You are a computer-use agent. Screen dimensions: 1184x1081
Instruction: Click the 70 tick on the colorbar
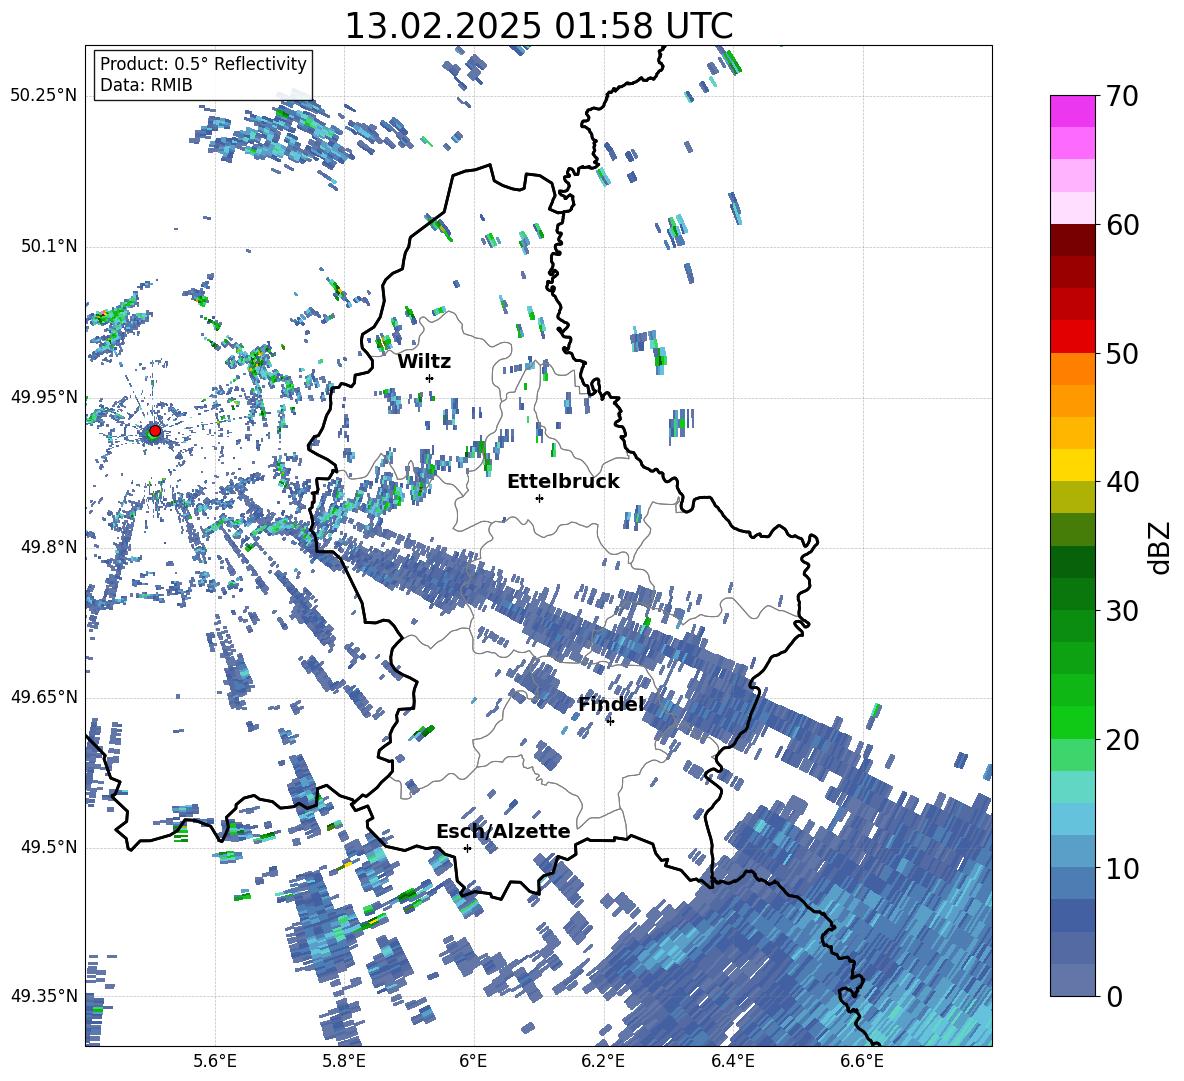[x=1122, y=96]
